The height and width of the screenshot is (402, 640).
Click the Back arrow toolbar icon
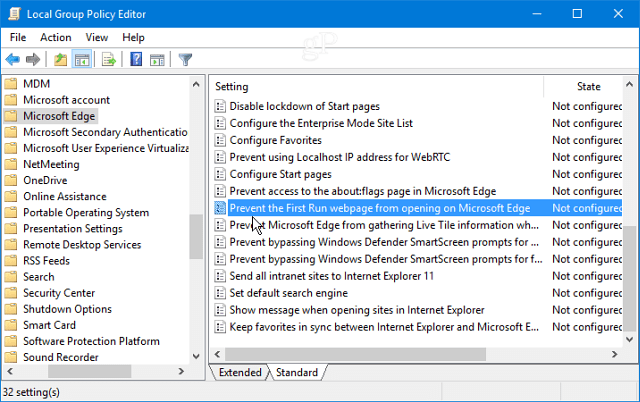click(x=13, y=60)
